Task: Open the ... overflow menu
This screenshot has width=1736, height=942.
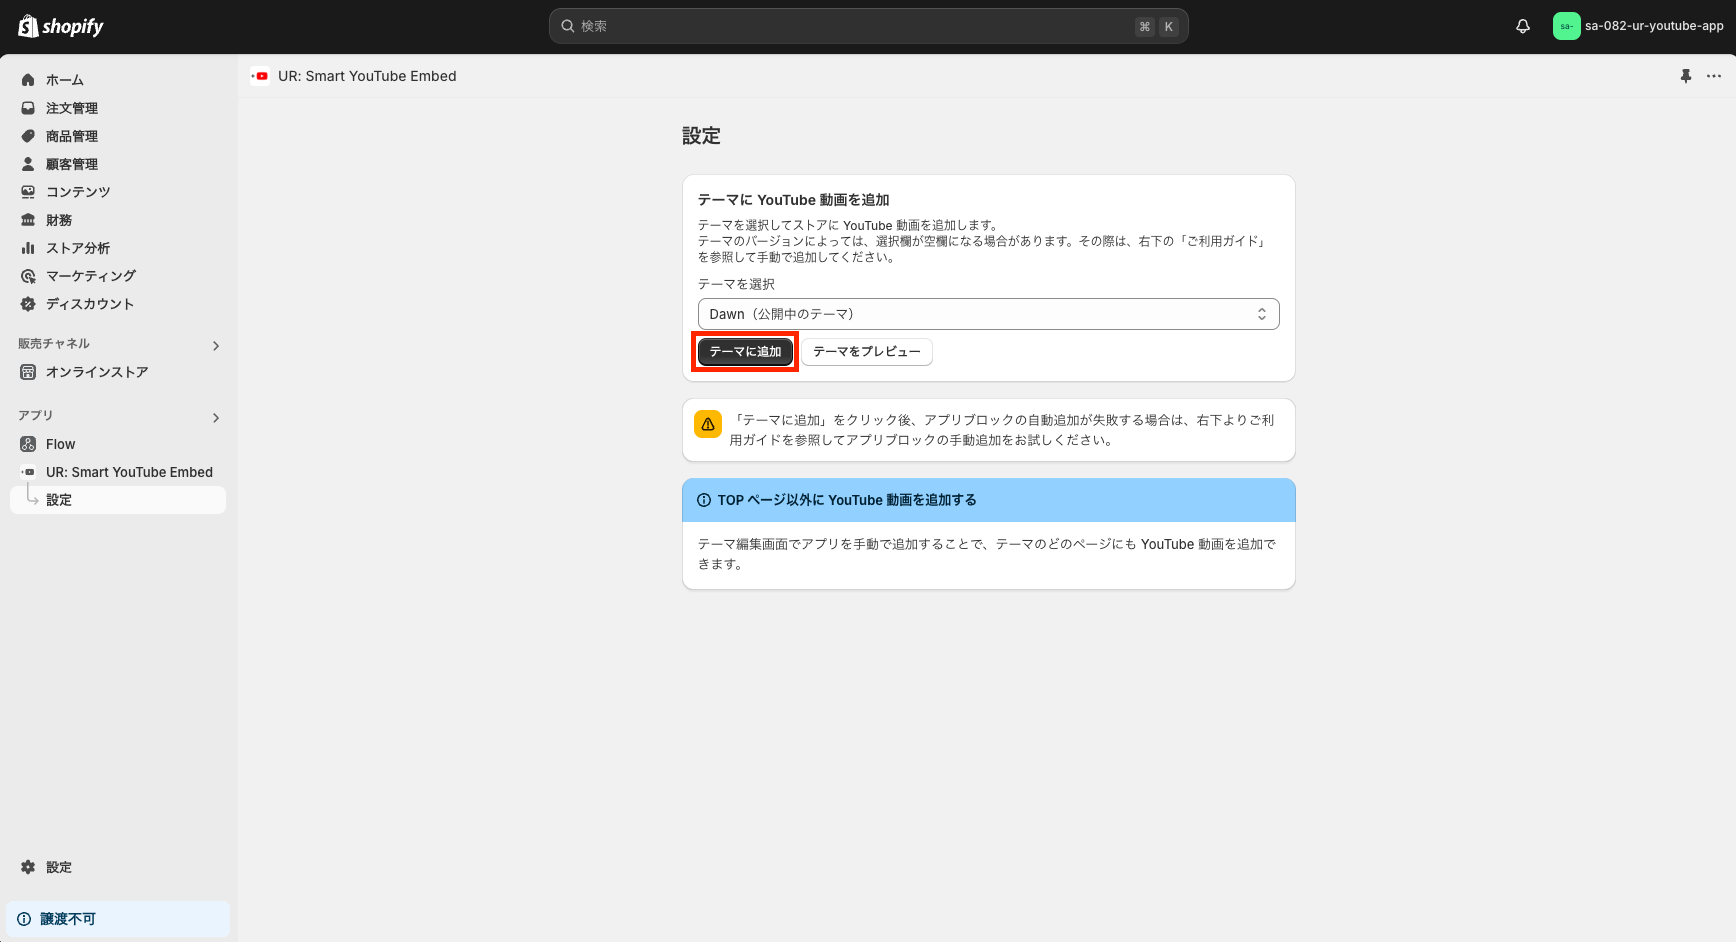Action: tap(1714, 76)
